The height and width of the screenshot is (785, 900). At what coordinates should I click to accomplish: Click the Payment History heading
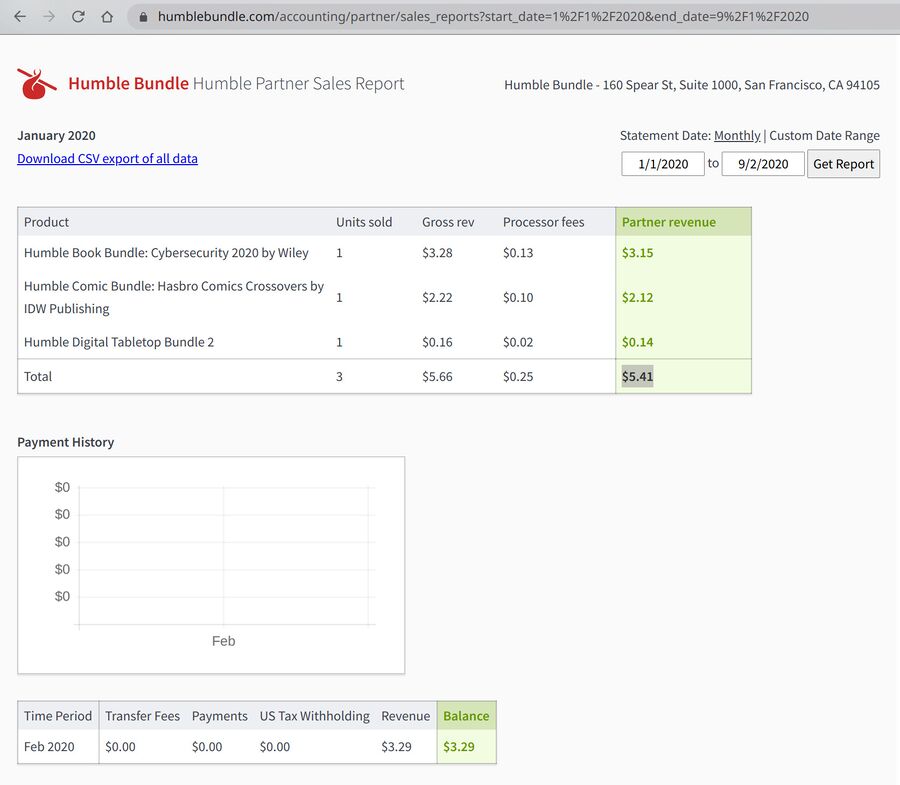(x=65, y=442)
